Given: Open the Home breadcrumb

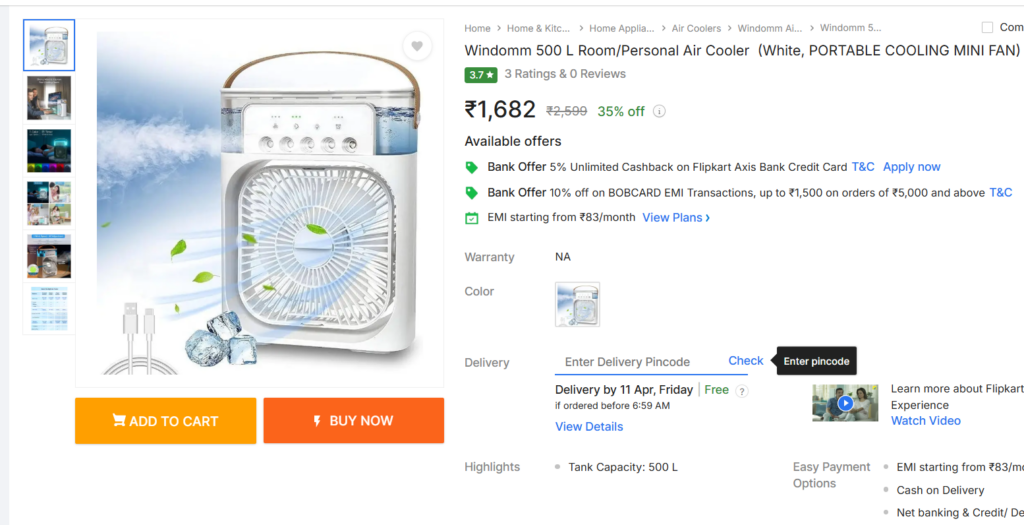Looking at the screenshot, I should [477, 28].
